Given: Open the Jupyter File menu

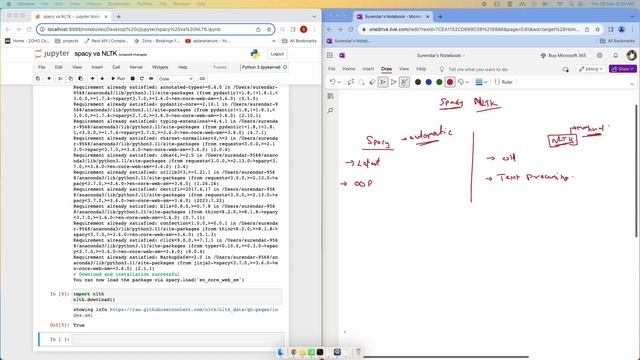Looking at the screenshot, I should pyautogui.click(x=42, y=67).
